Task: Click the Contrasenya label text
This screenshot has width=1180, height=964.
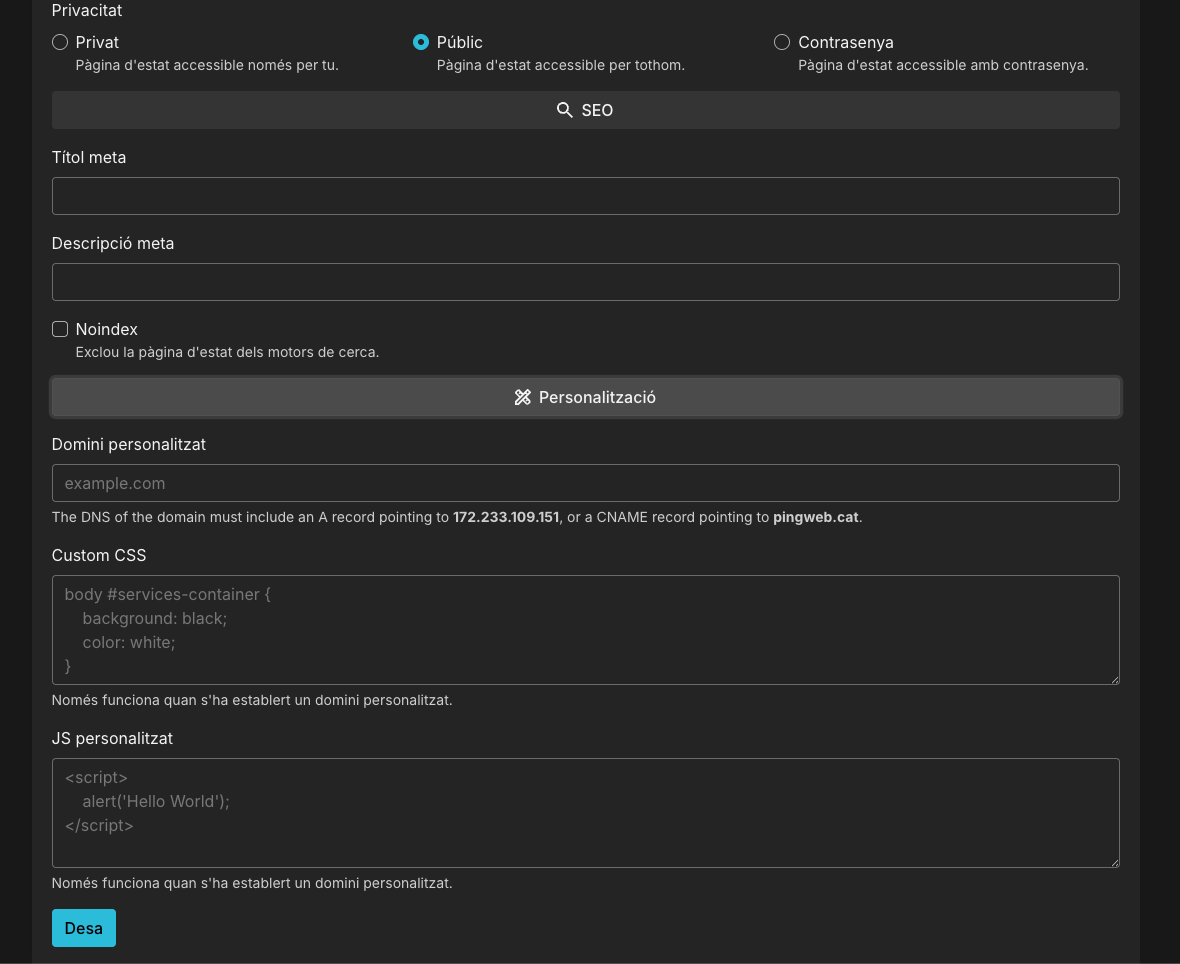Action: [846, 42]
